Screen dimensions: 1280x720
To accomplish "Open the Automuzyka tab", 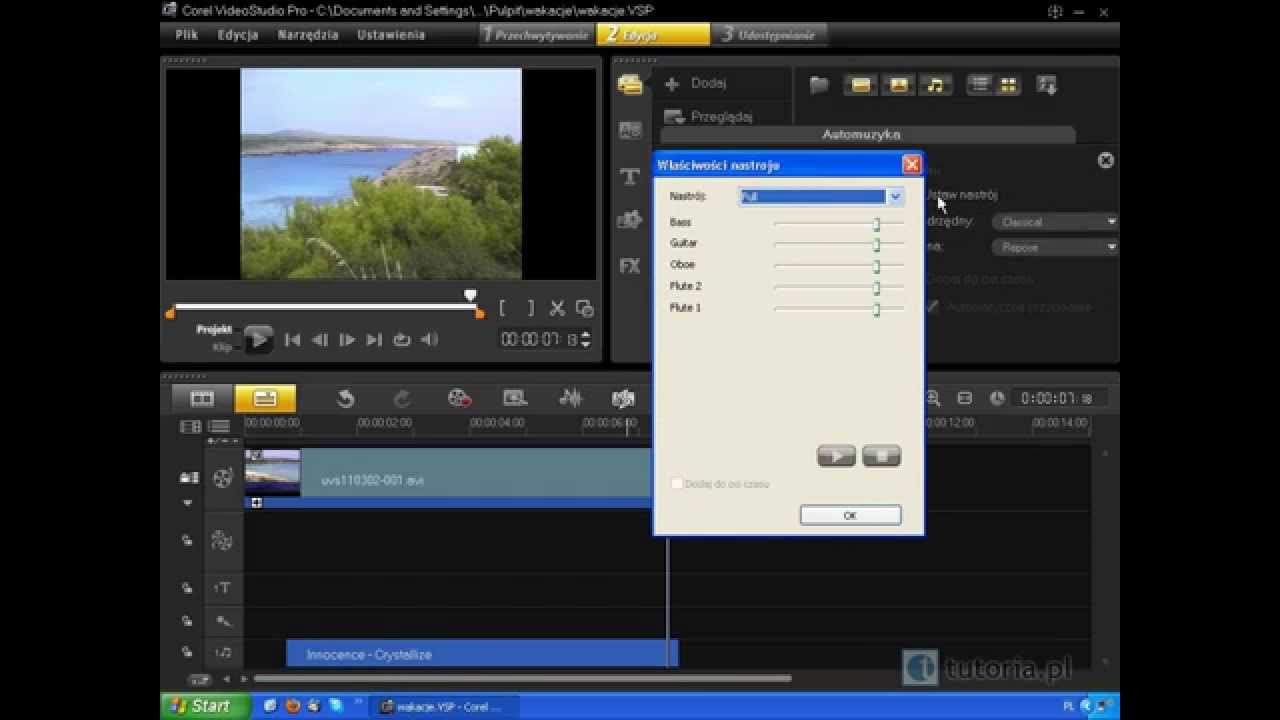I will [861, 134].
